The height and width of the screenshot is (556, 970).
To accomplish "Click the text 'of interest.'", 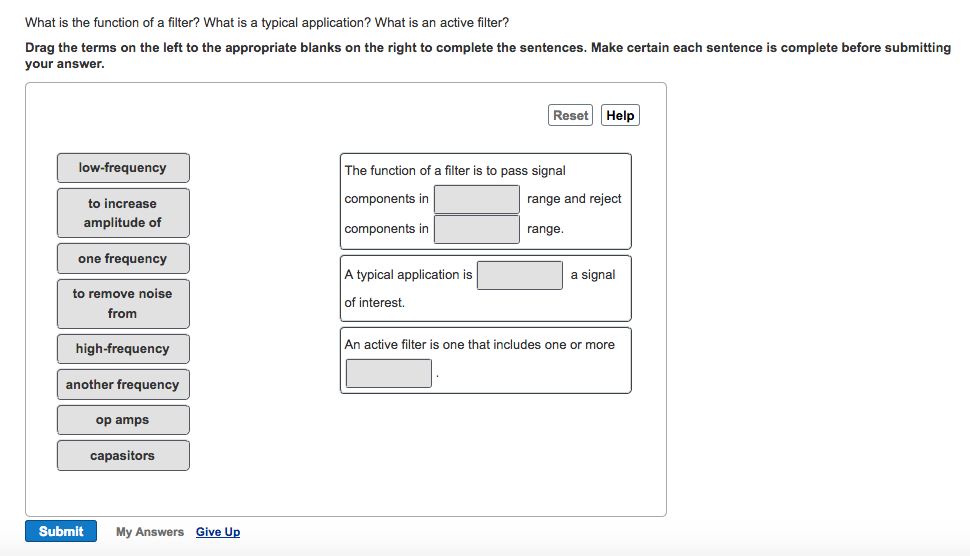I will pyautogui.click(x=374, y=302).
